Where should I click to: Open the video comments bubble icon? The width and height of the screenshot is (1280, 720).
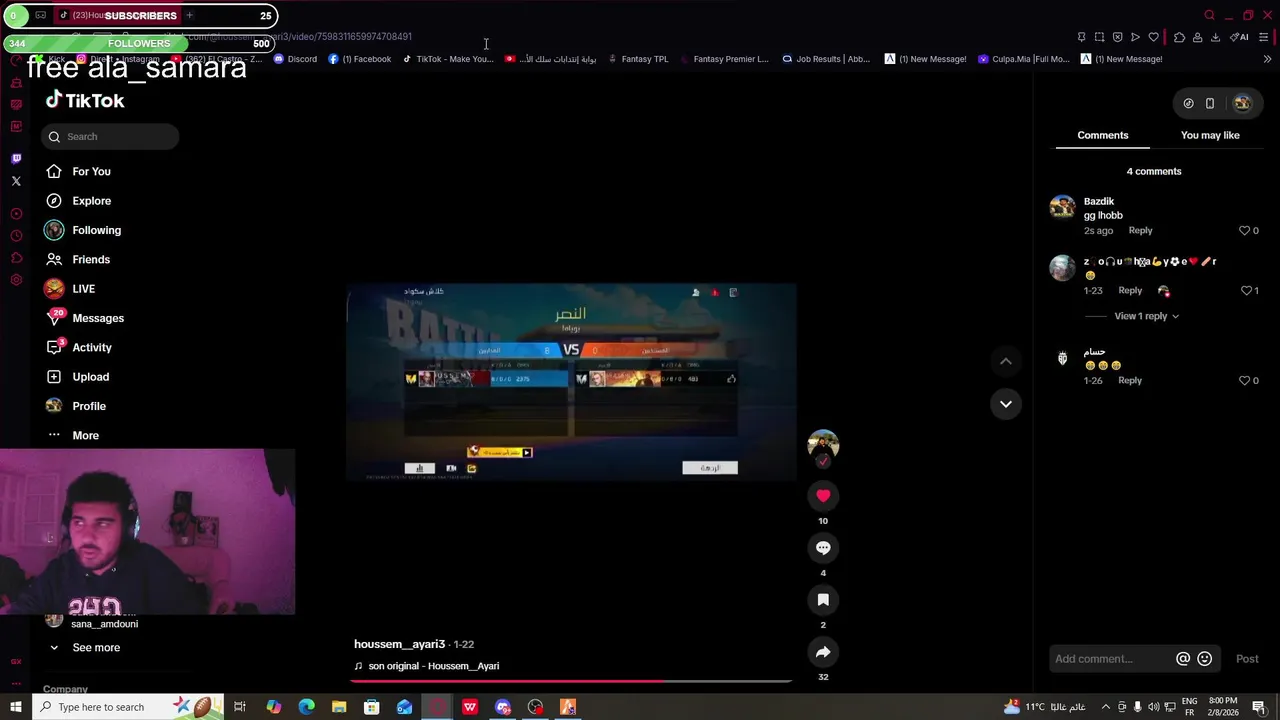pyautogui.click(x=823, y=547)
